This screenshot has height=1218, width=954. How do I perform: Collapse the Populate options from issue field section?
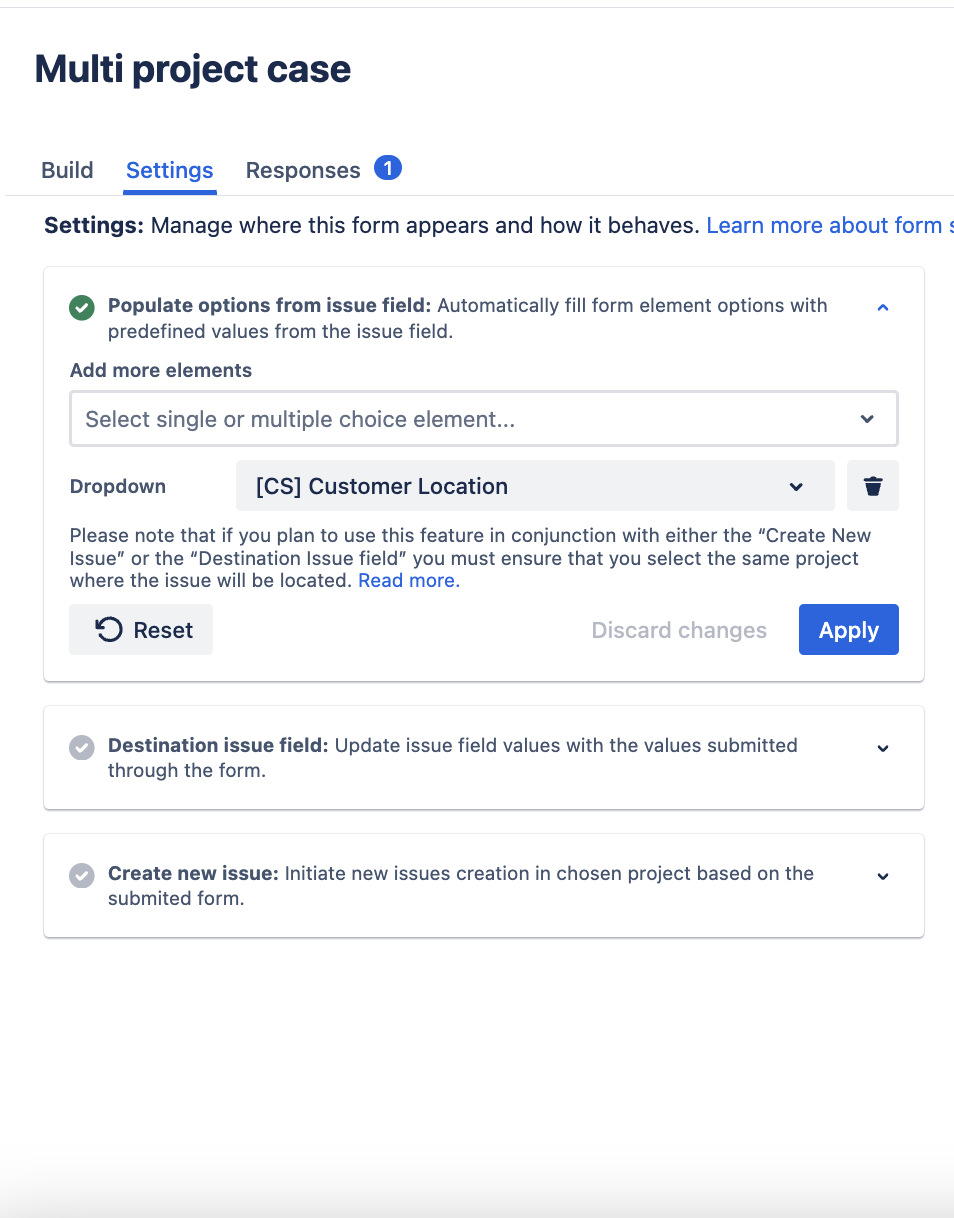(883, 308)
